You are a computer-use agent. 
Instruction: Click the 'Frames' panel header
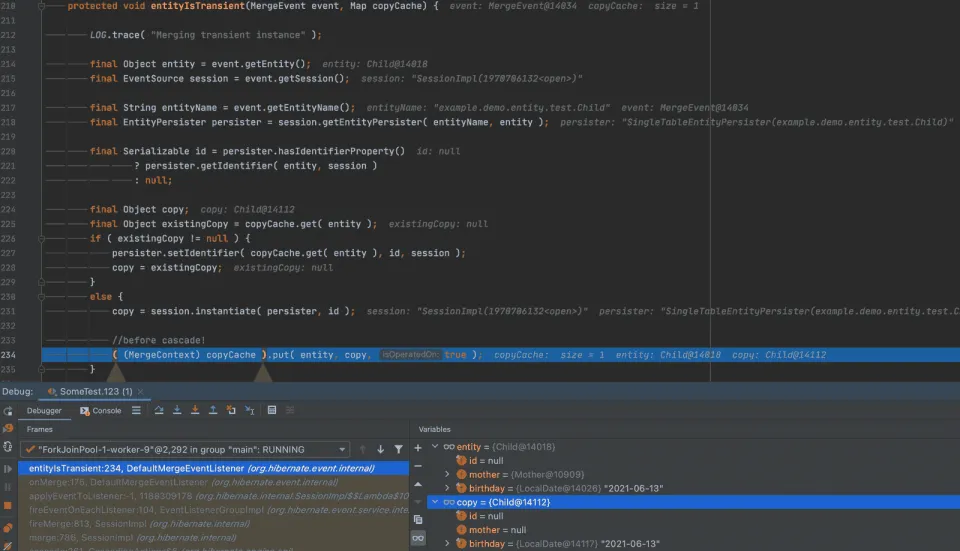pos(39,429)
